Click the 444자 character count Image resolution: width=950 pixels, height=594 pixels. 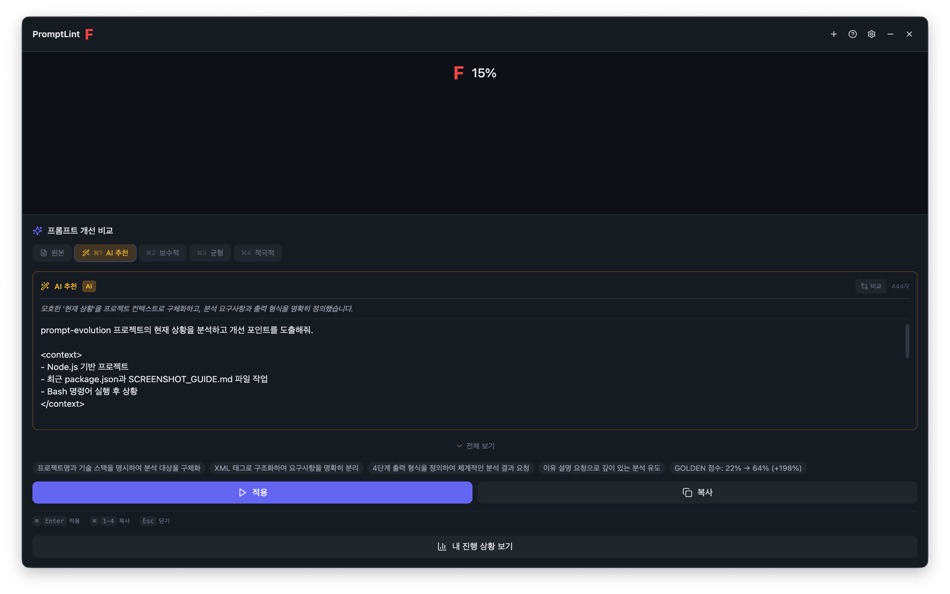(x=900, y=286)
